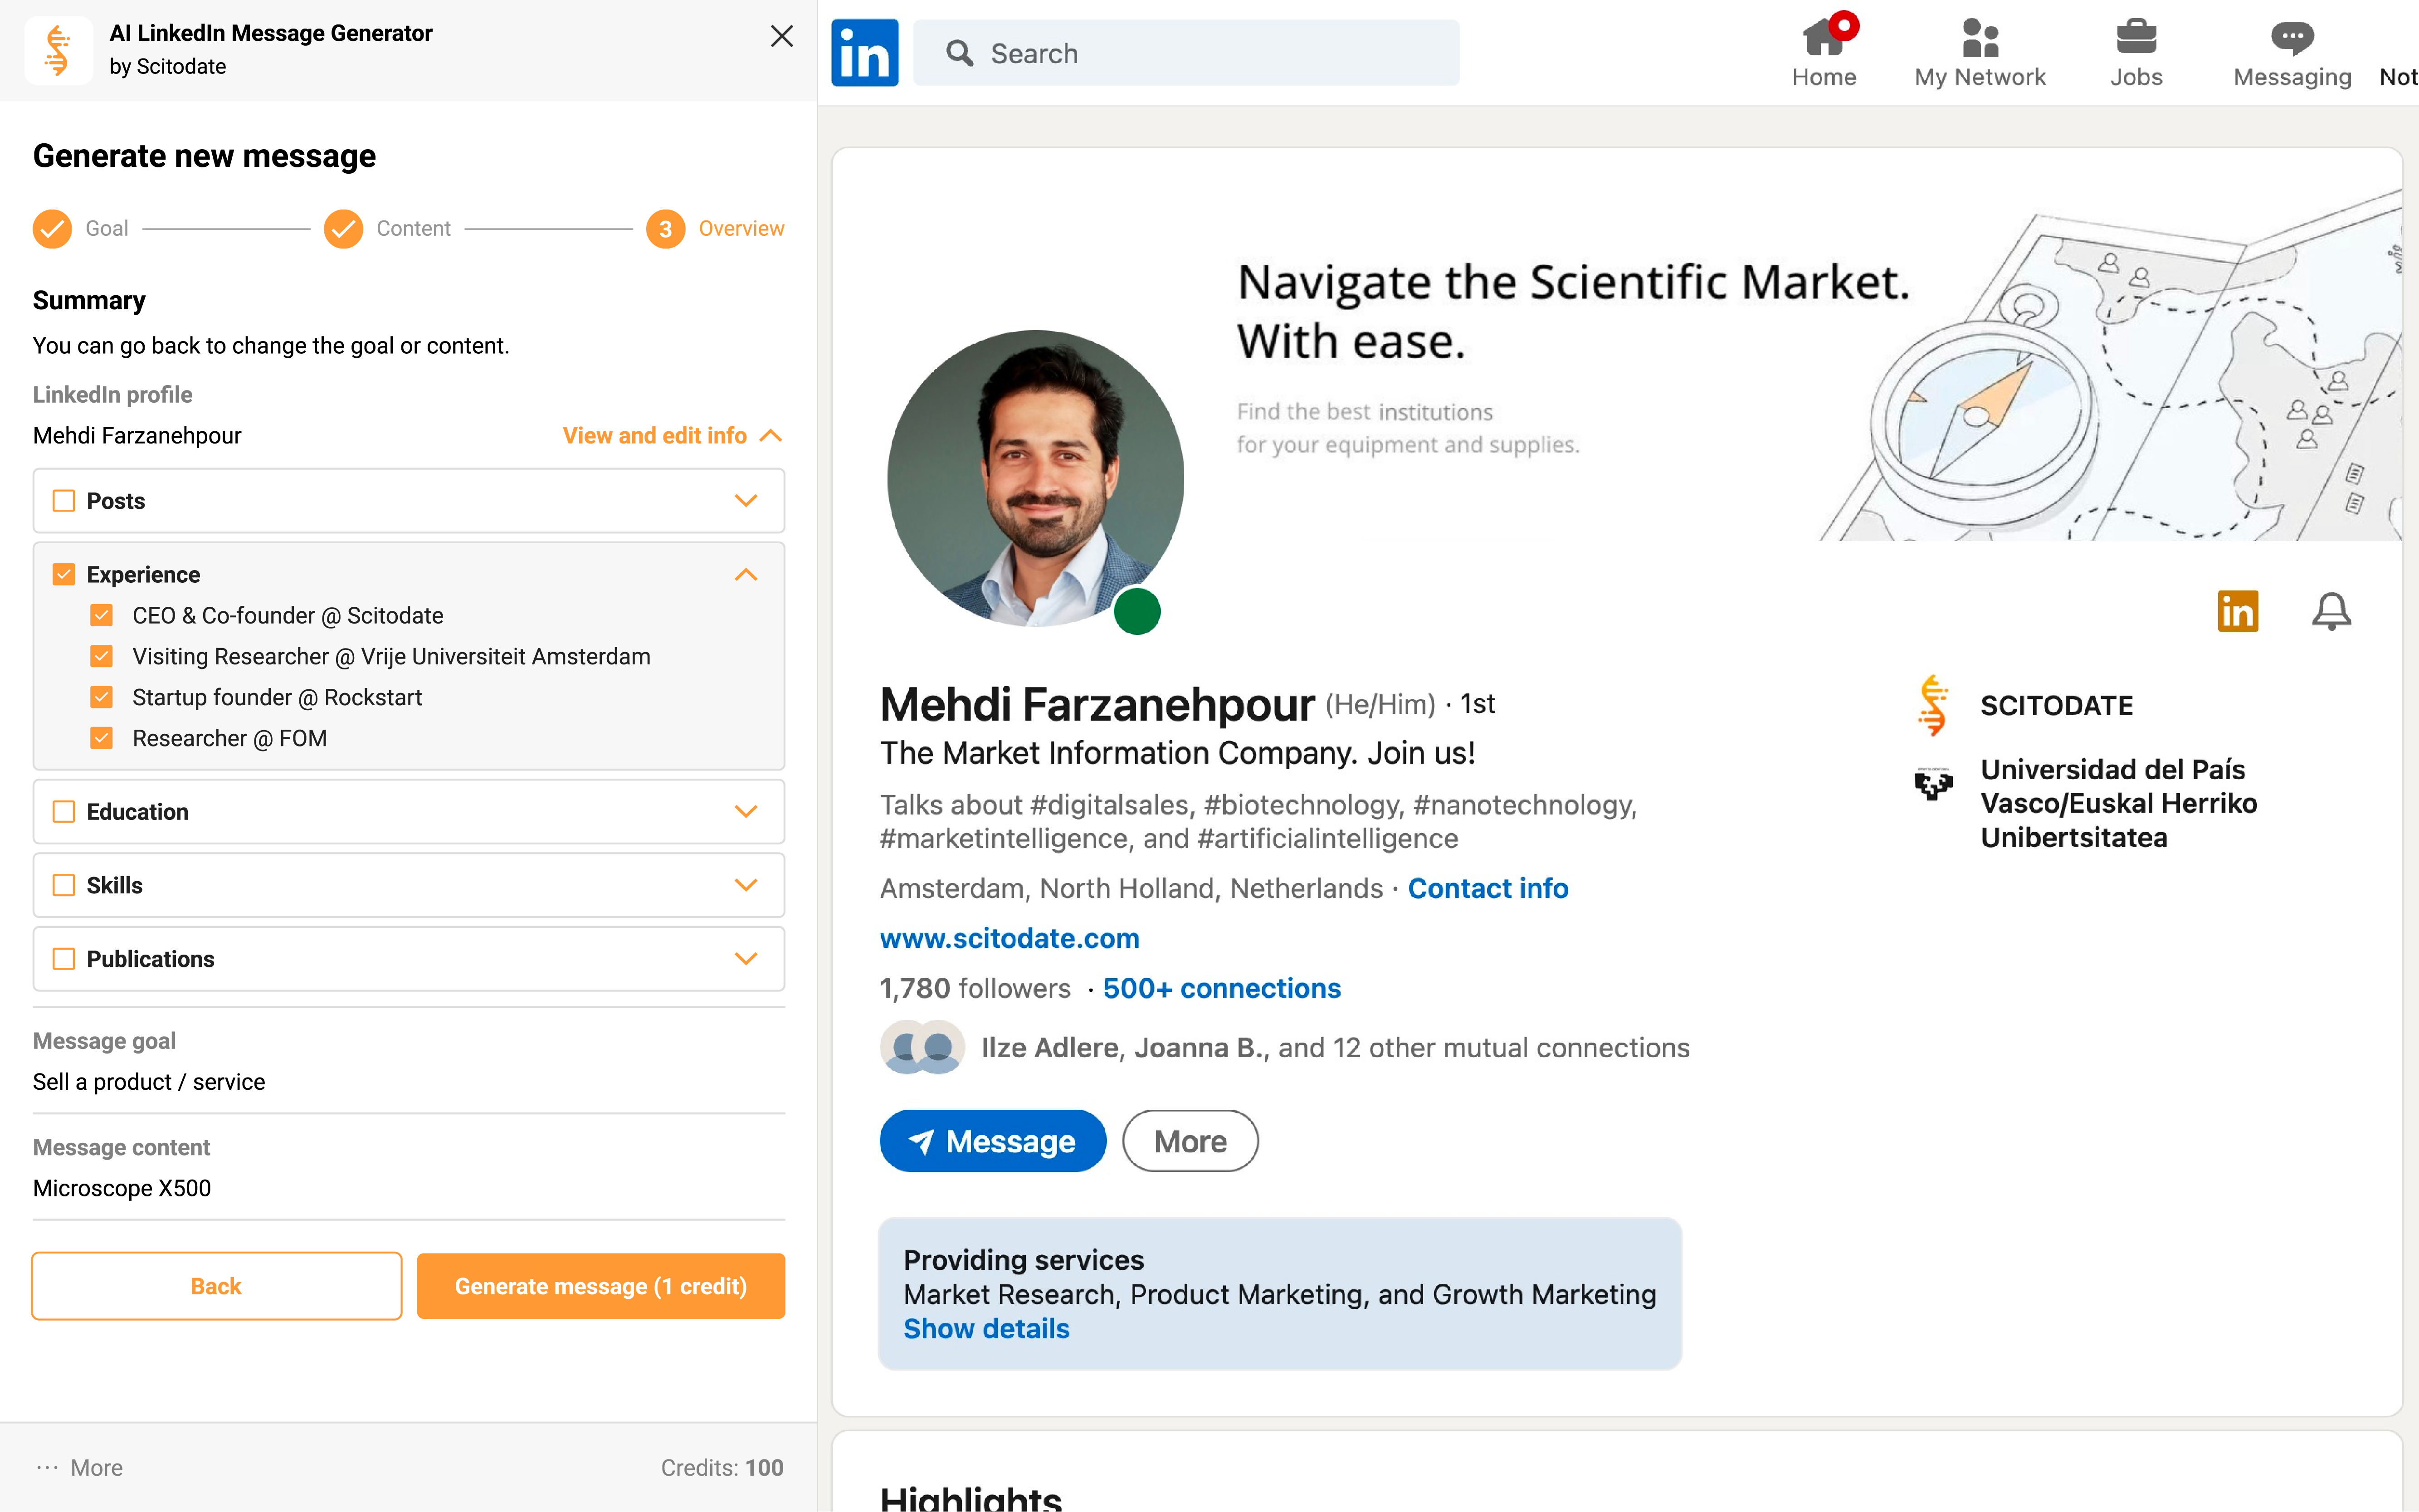Click Mehdi Farzanehpour's profile photo
The height and width of the screenshot is (1512, 2419).
(x=1035, y=479)
